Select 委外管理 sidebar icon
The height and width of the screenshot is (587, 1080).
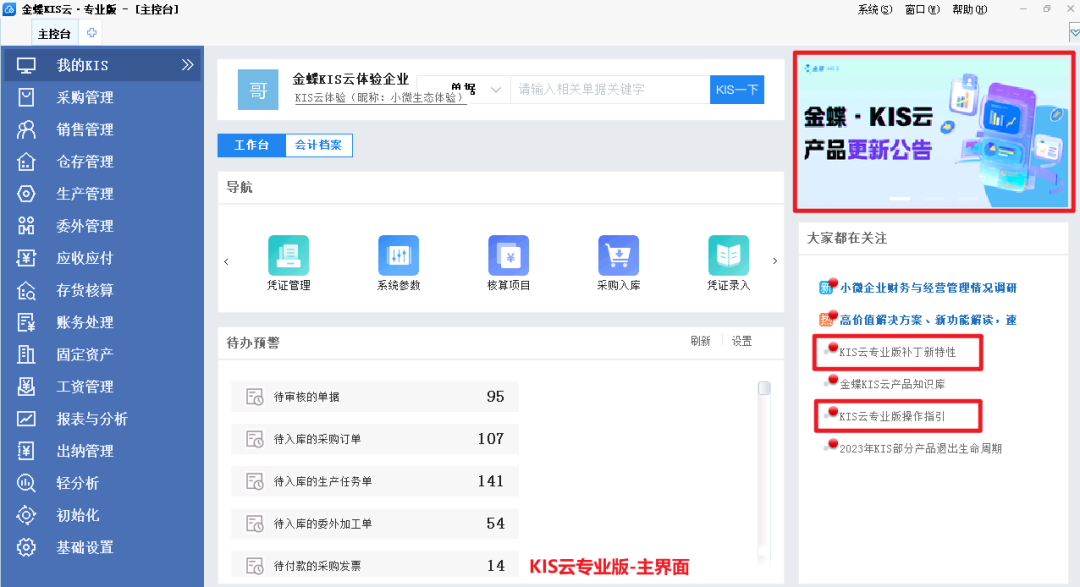click(x=26, y=226)
